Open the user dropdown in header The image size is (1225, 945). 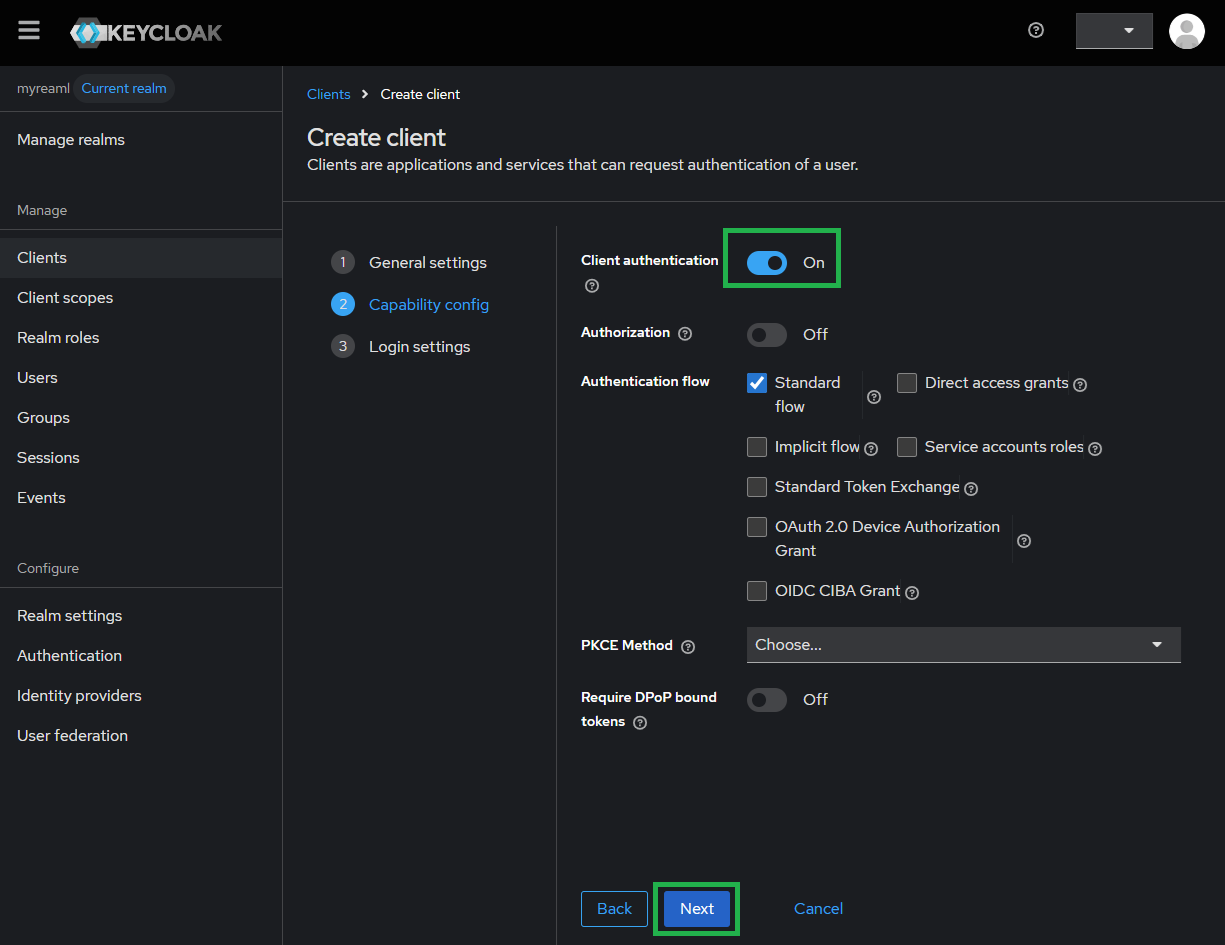coord(1114,31)
